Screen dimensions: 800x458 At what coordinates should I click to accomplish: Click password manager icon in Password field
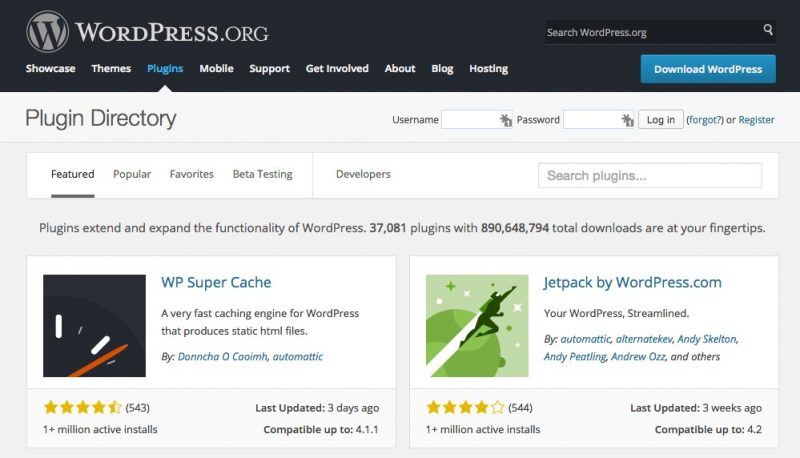click(x=627, y=120)
